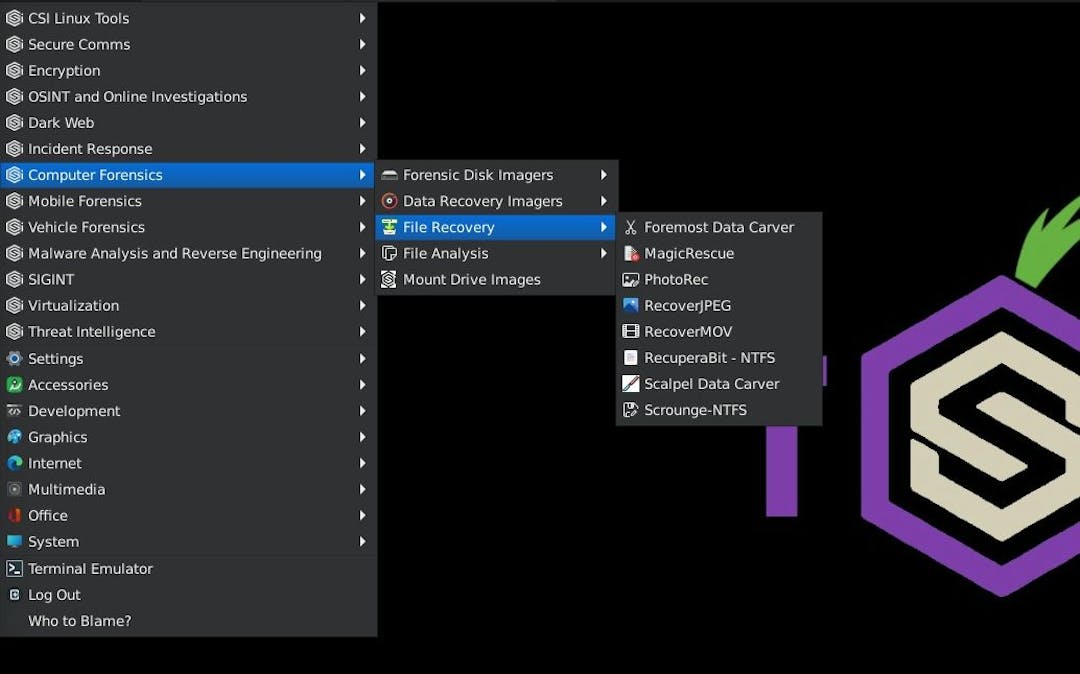The image size is (1080, 674).
Task: Expand the File Analysis submenu arrow
Action: (604, 254)
